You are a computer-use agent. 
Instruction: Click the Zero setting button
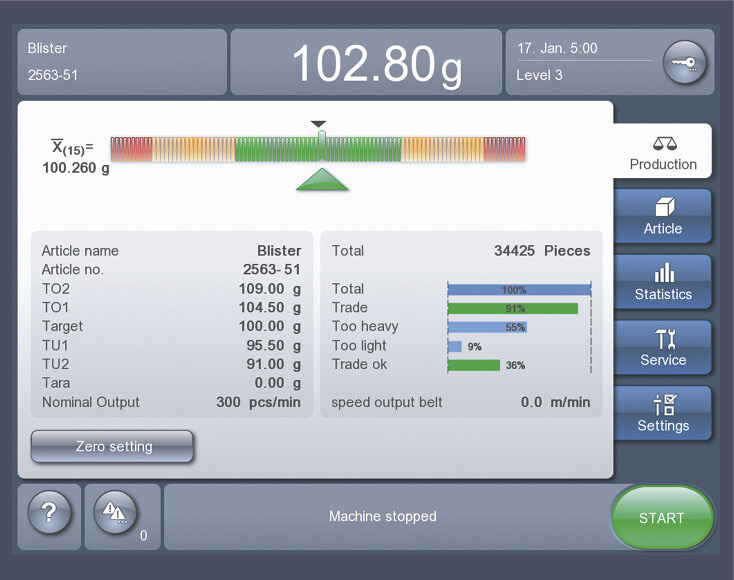112,446
